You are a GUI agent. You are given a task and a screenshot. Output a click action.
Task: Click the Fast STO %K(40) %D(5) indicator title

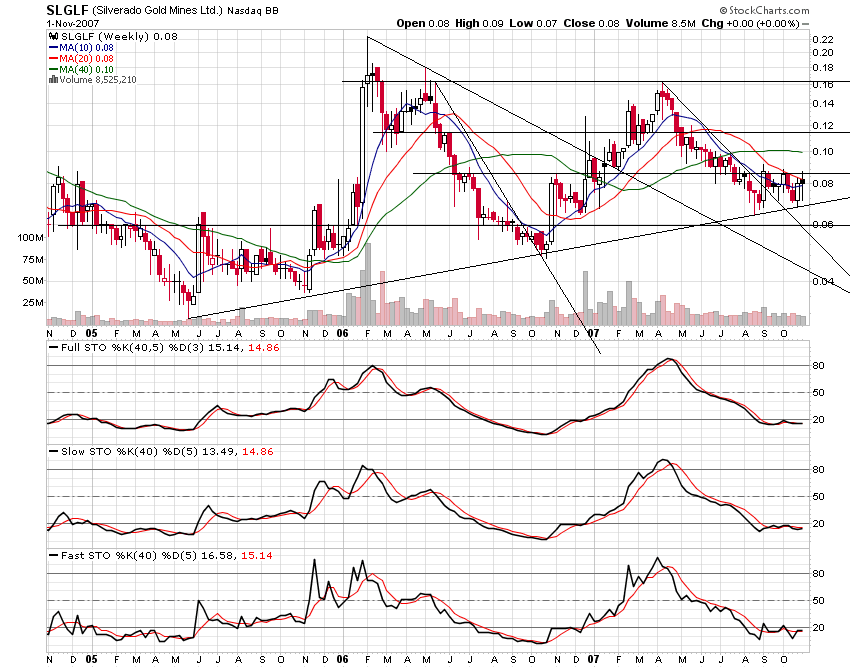click(x=129, y=555)
